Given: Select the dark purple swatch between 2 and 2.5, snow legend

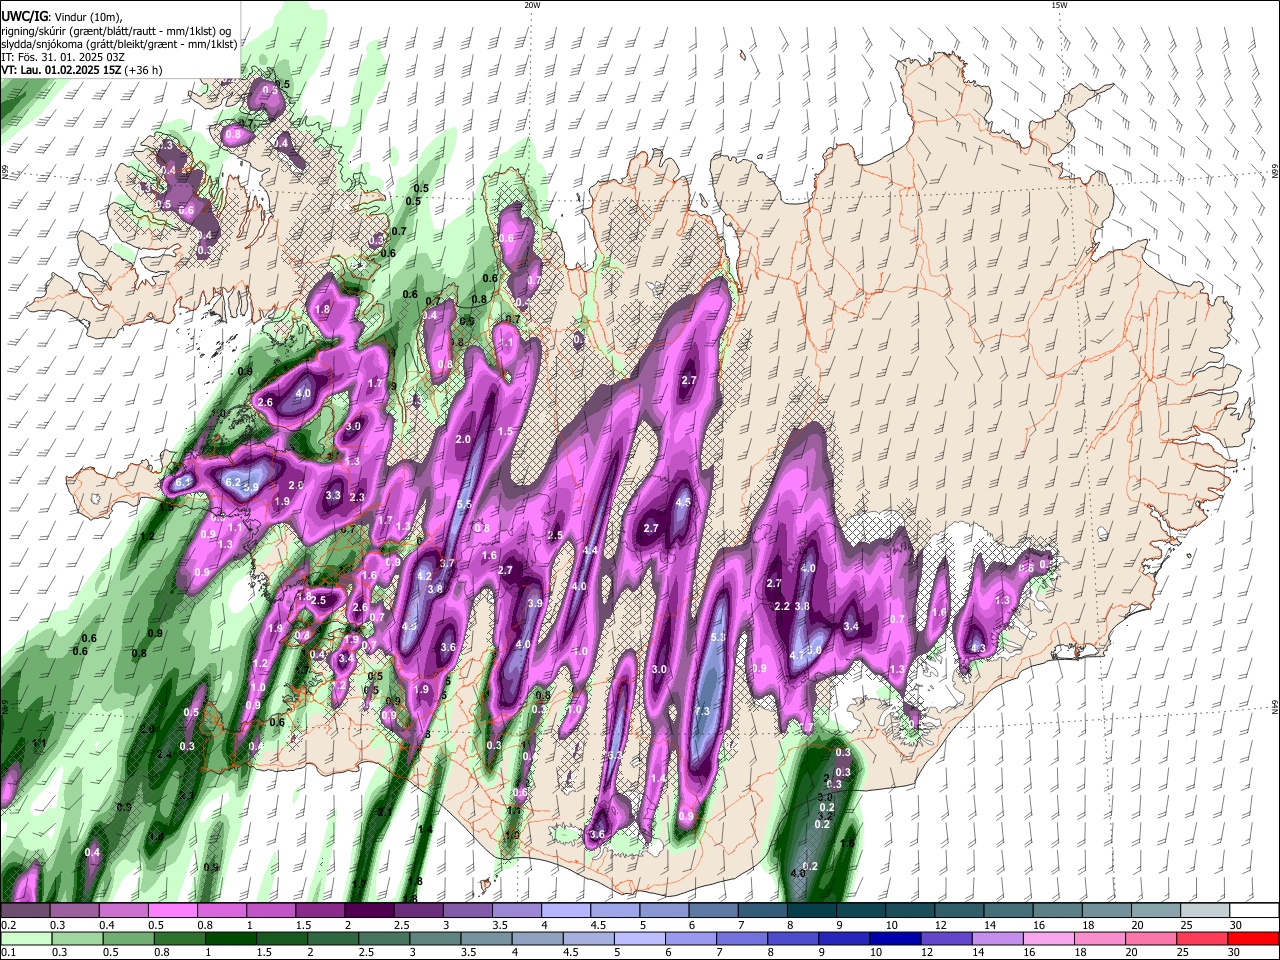Looking at the screenshot, I should tap(369, 911).
